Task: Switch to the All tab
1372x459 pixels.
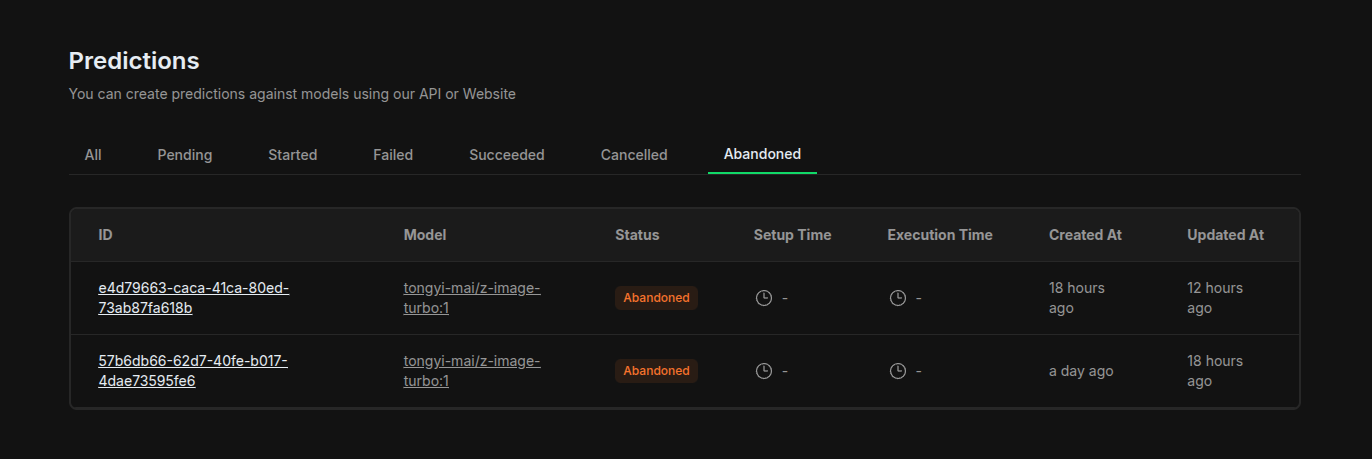Action: 93,155
